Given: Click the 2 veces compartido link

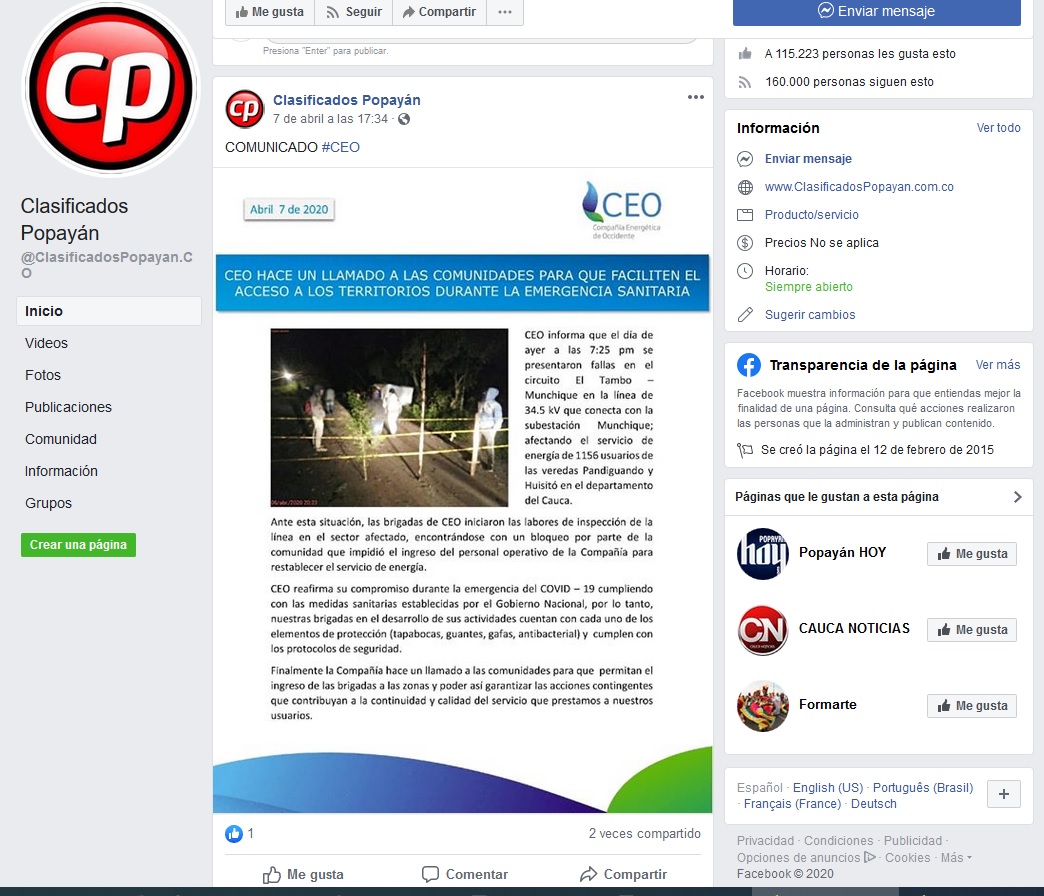Looking at the screenshot, I should [645, 833].
